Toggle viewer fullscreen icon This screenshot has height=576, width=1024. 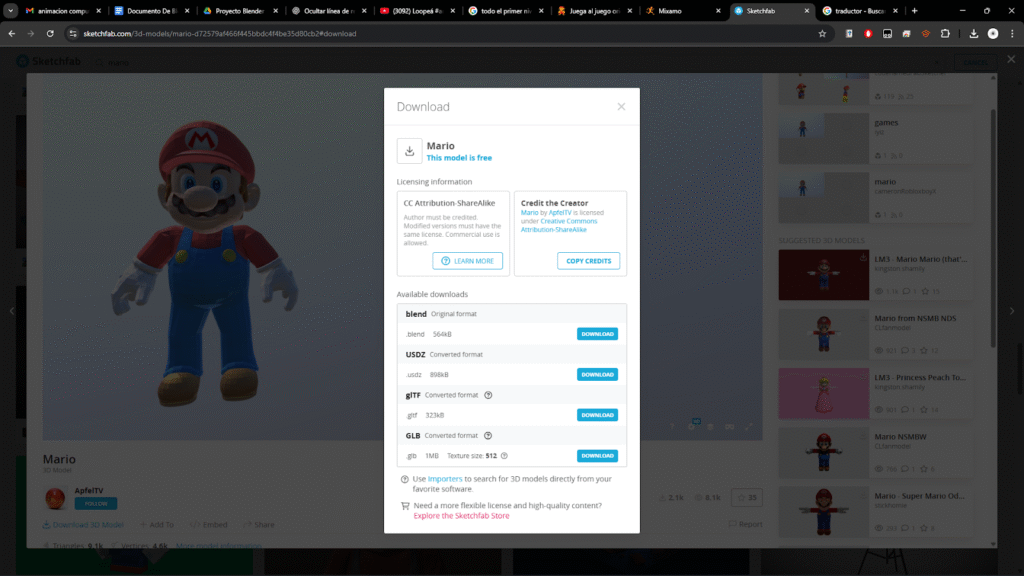tap(749, 426)
